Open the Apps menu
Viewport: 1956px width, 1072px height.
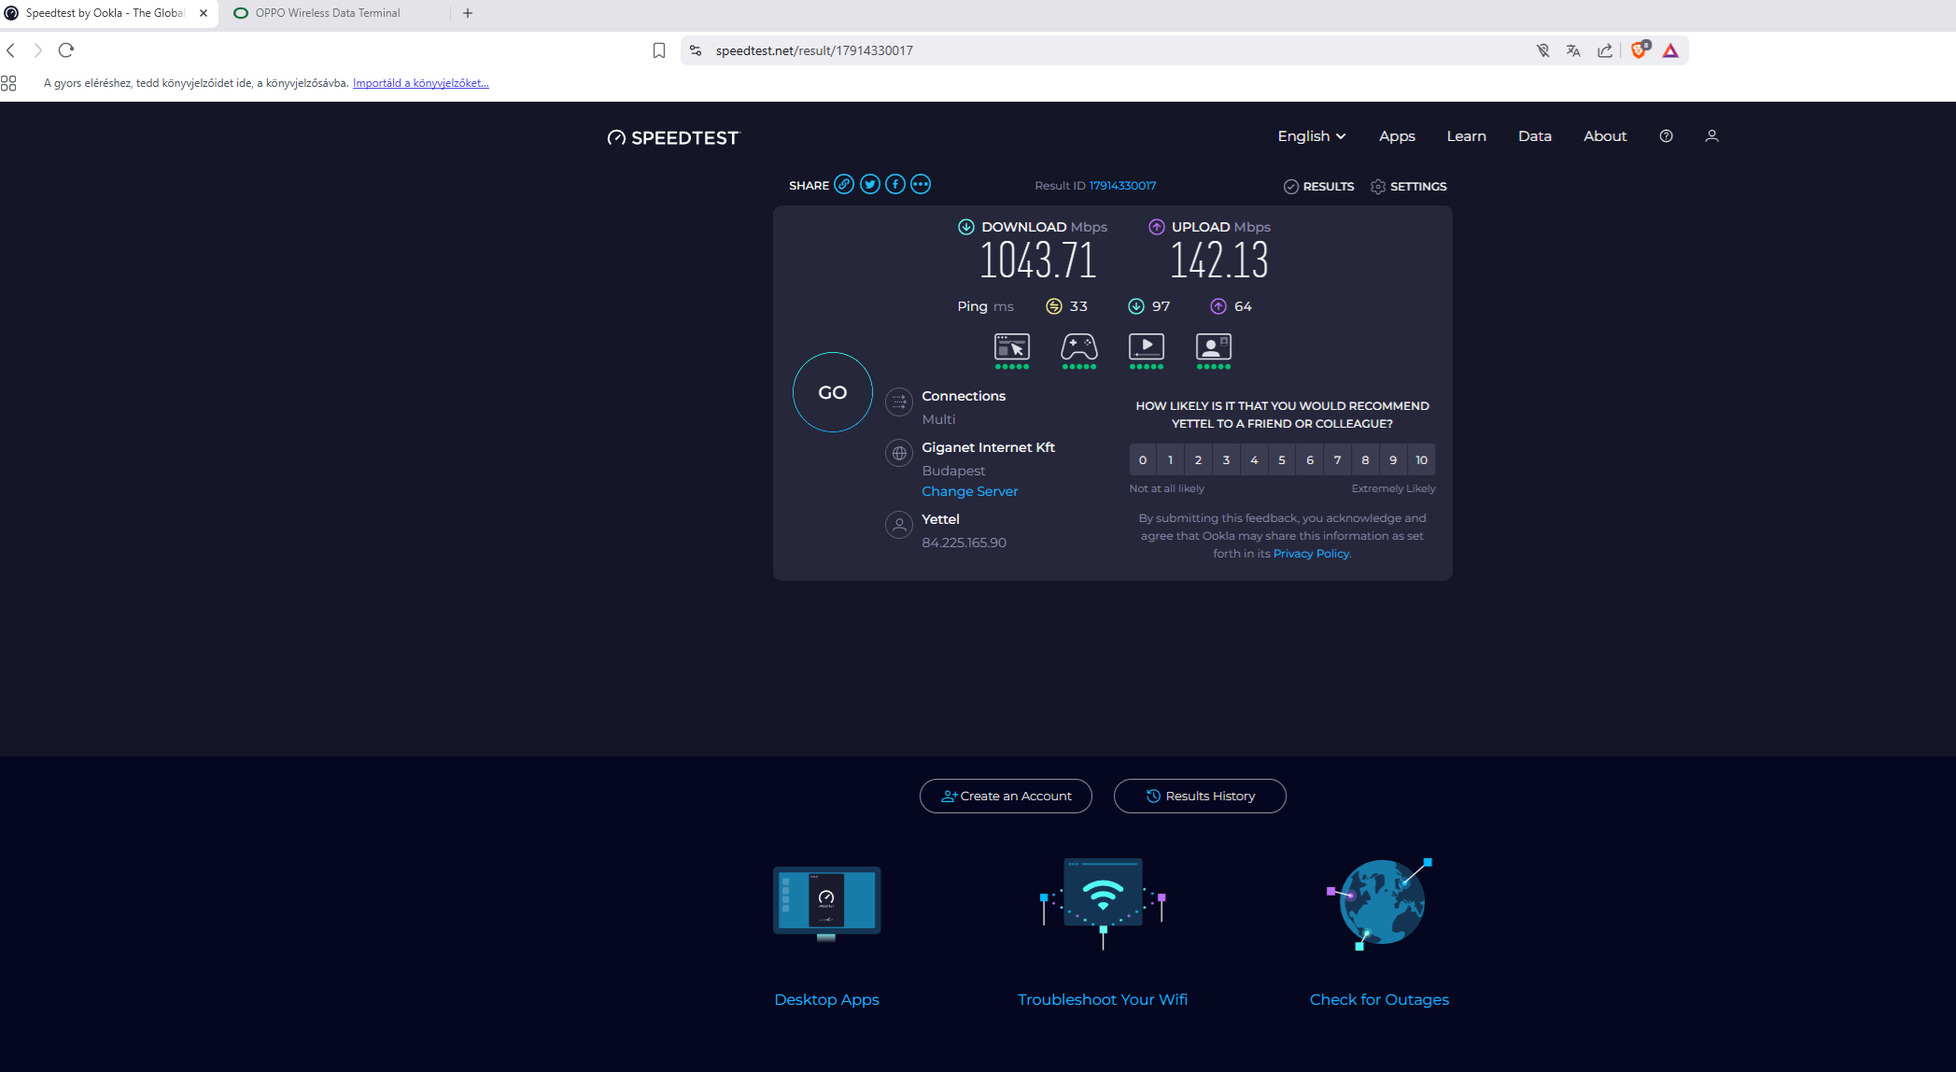tap(1397, 136)
